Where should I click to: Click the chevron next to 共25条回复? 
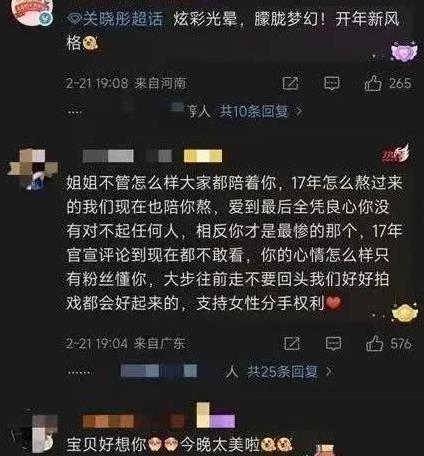click(x=328, y=371)
